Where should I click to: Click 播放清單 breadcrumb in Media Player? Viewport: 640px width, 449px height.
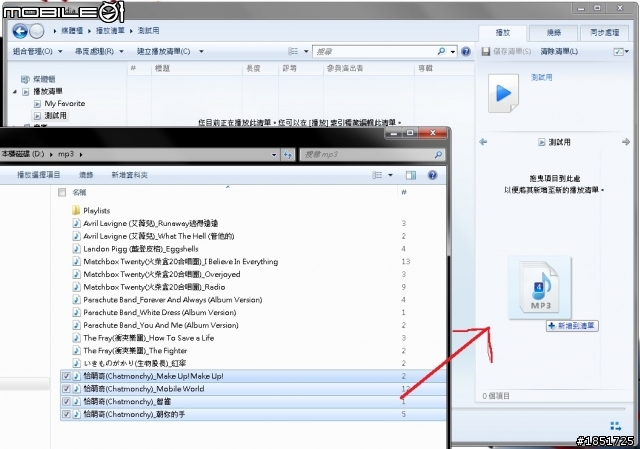110,31
